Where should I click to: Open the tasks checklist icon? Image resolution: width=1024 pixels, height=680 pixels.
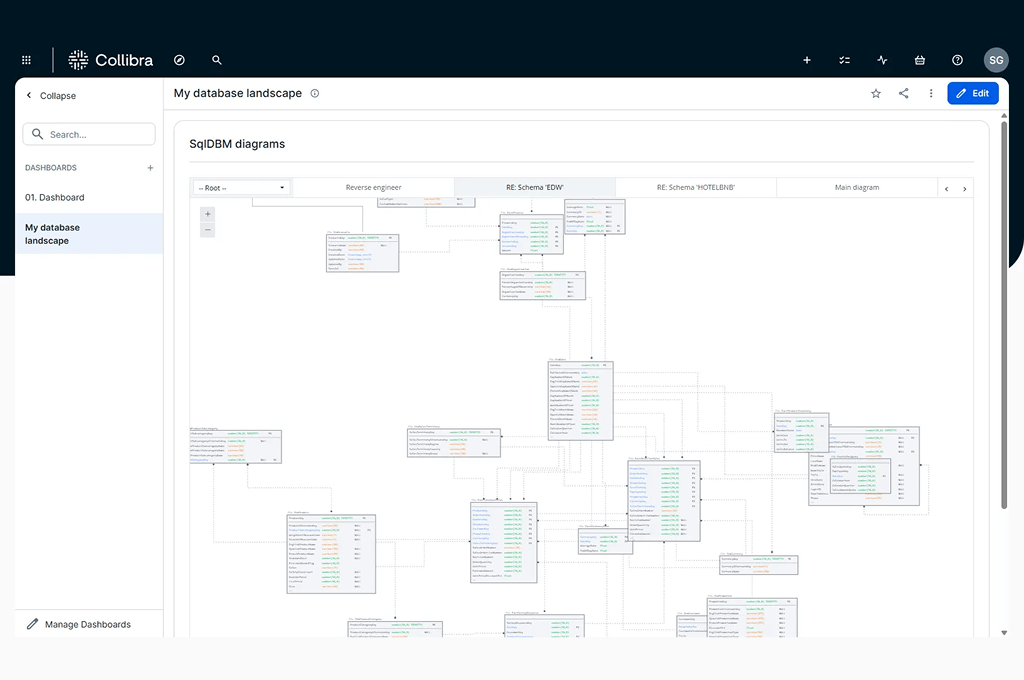[845, 60]
